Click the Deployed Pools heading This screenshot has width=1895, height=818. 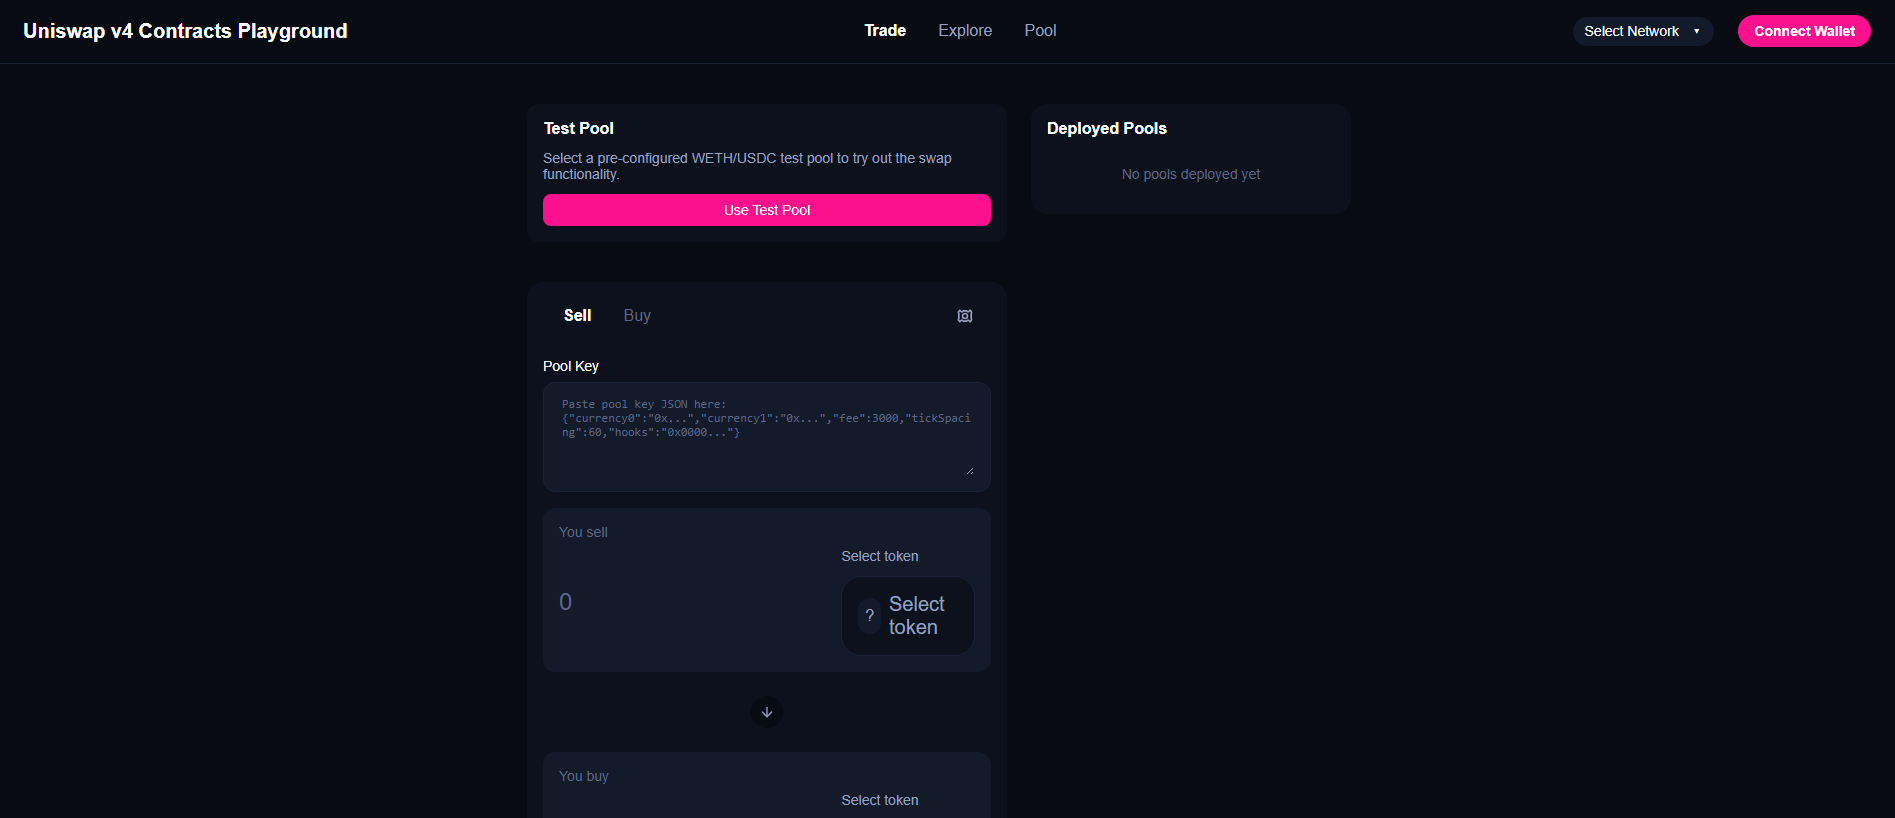click(x=1107, y=128)
